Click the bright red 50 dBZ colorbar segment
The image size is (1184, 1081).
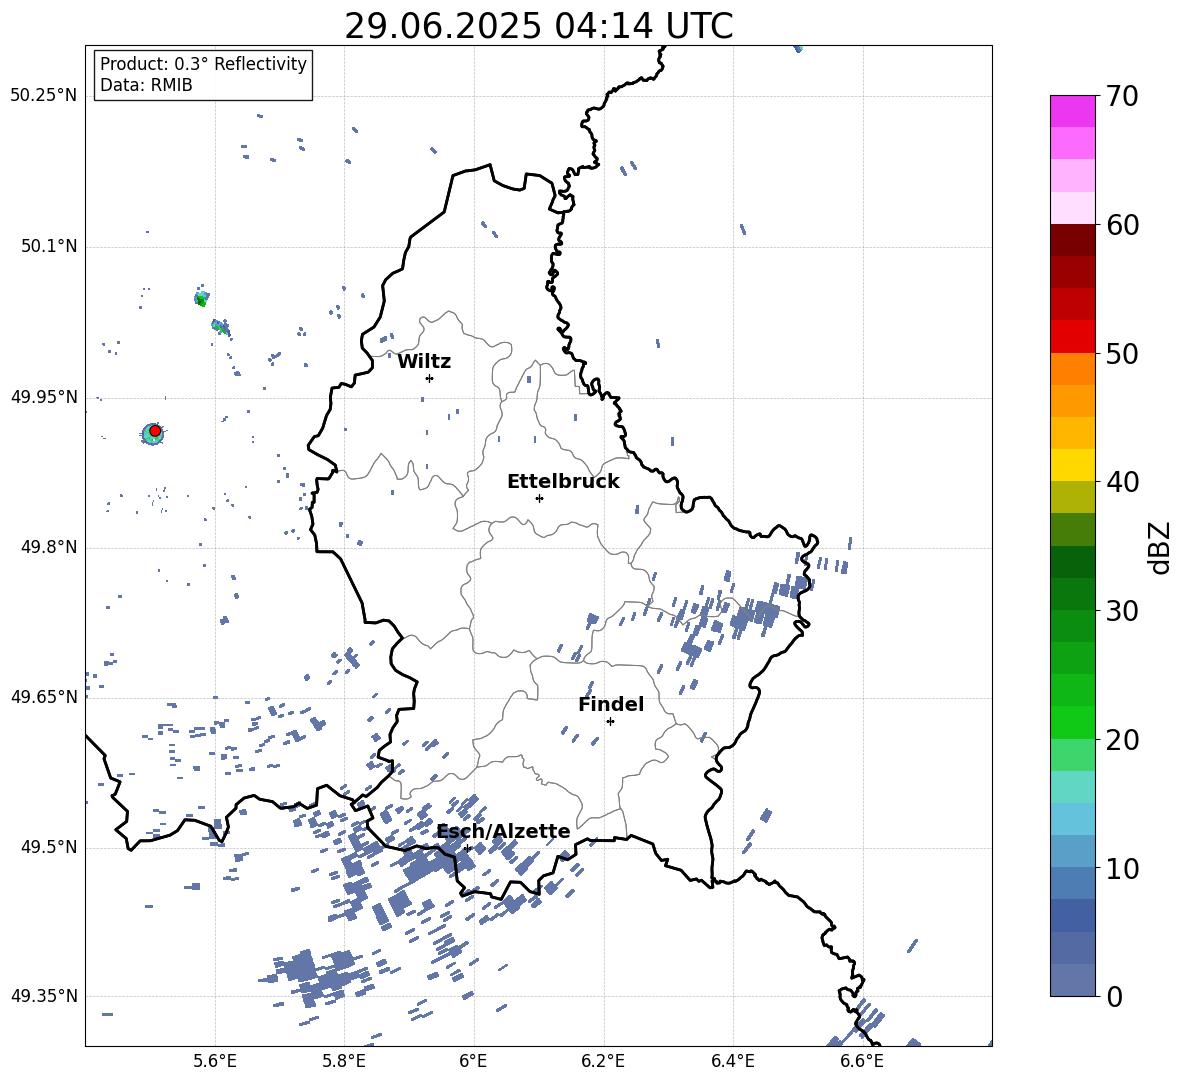tap(1072, 337)
